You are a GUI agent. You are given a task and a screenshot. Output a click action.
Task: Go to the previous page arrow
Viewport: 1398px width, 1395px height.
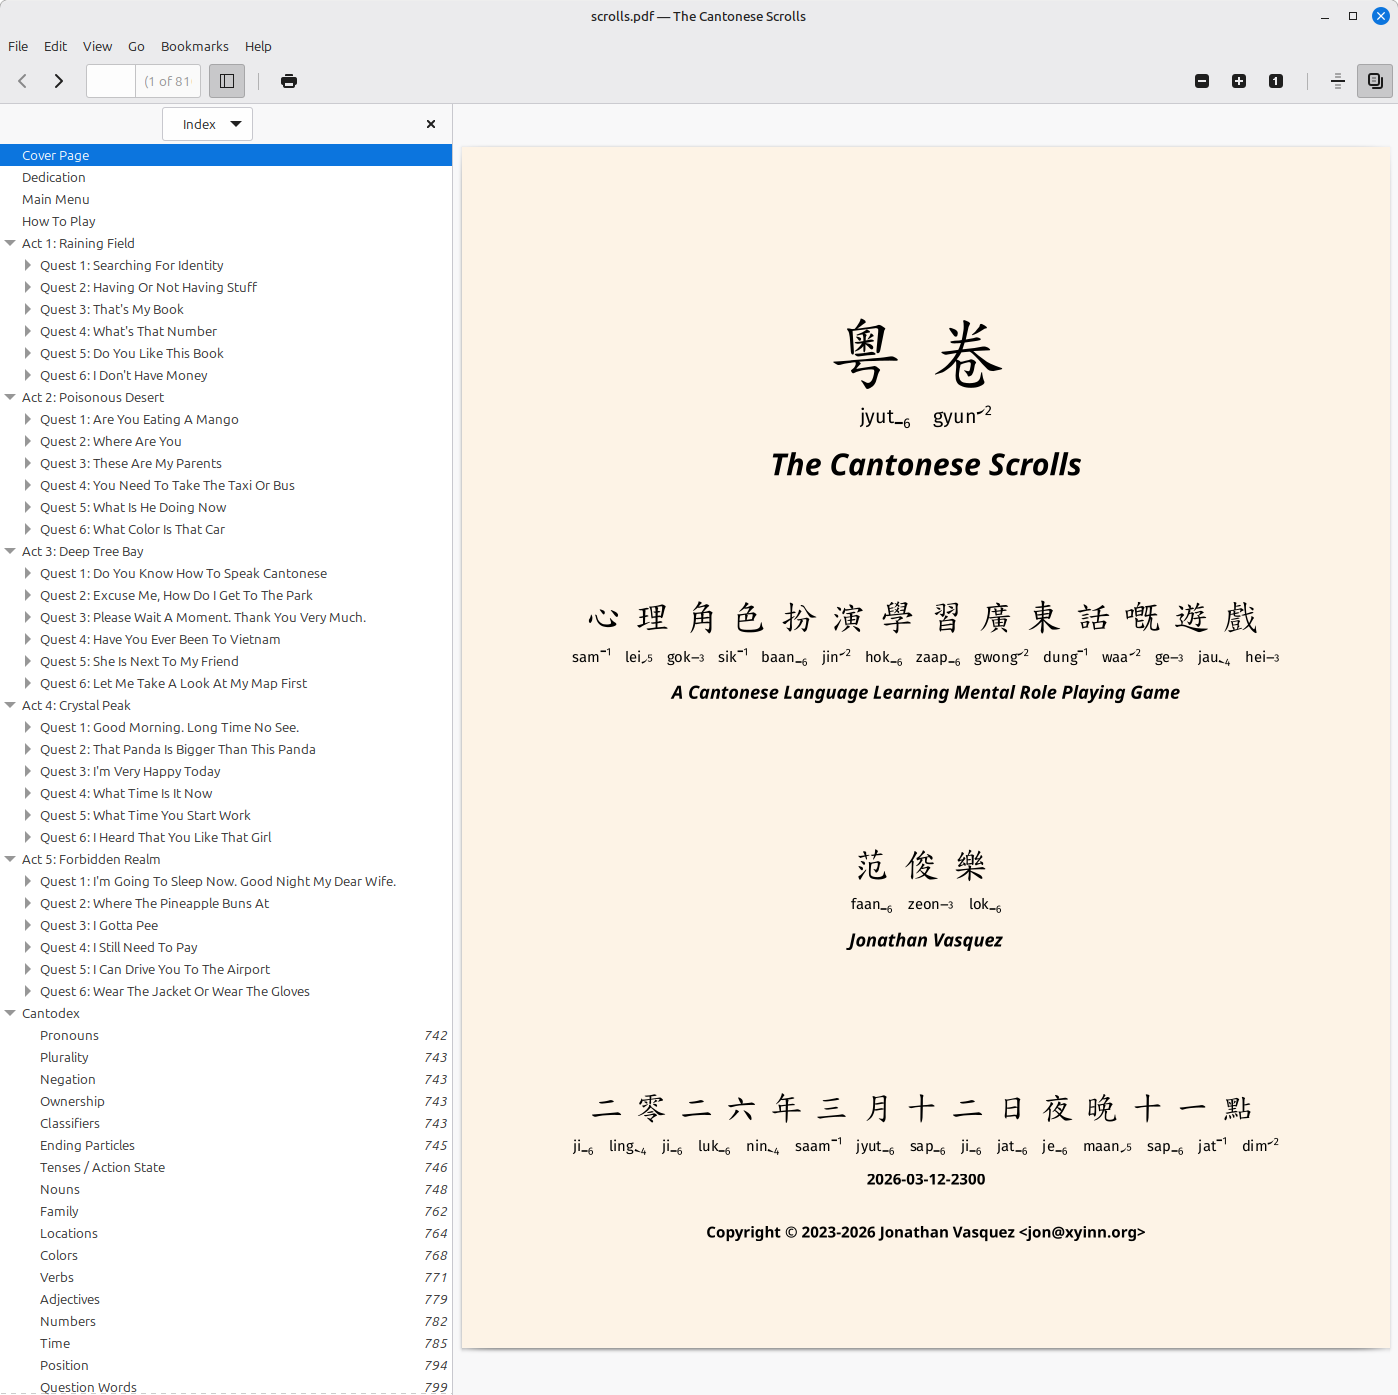click(x=22, y=81)
